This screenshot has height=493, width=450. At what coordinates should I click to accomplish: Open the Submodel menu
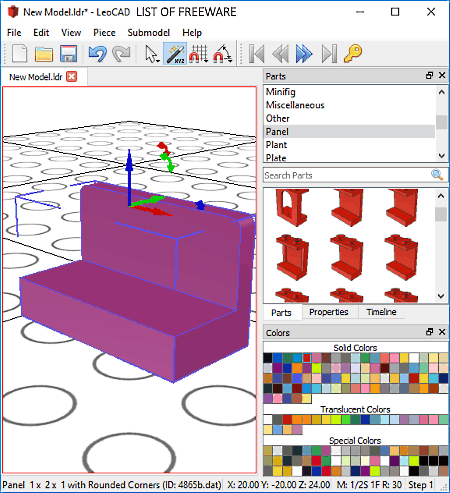(149, 33)
